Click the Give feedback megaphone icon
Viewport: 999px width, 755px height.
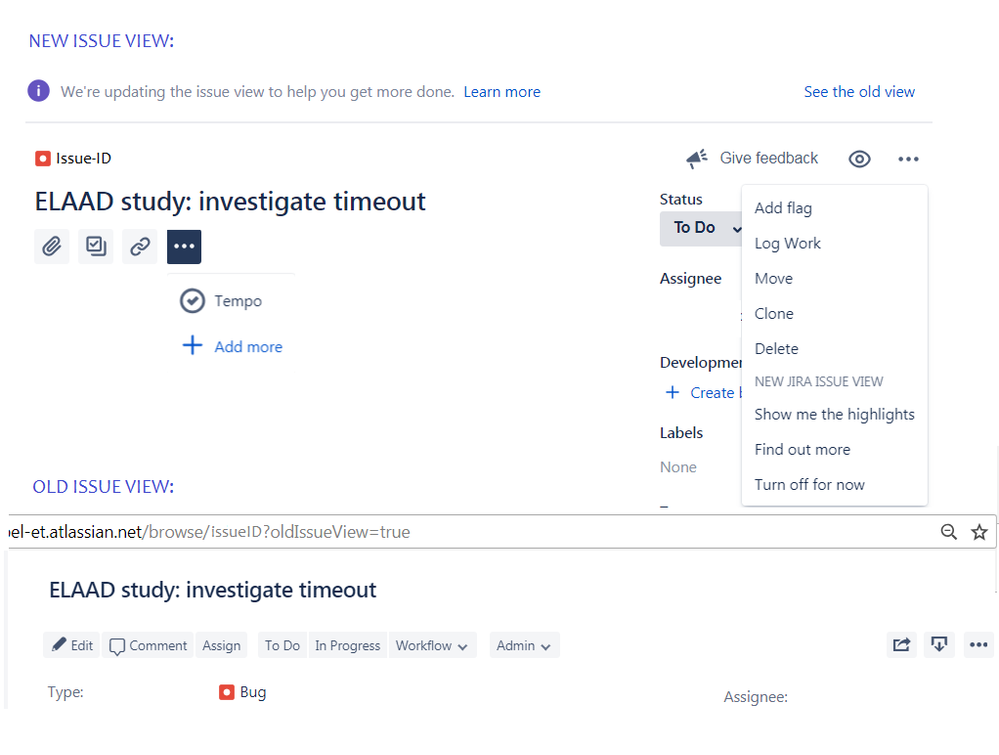(x=697, y=159)
